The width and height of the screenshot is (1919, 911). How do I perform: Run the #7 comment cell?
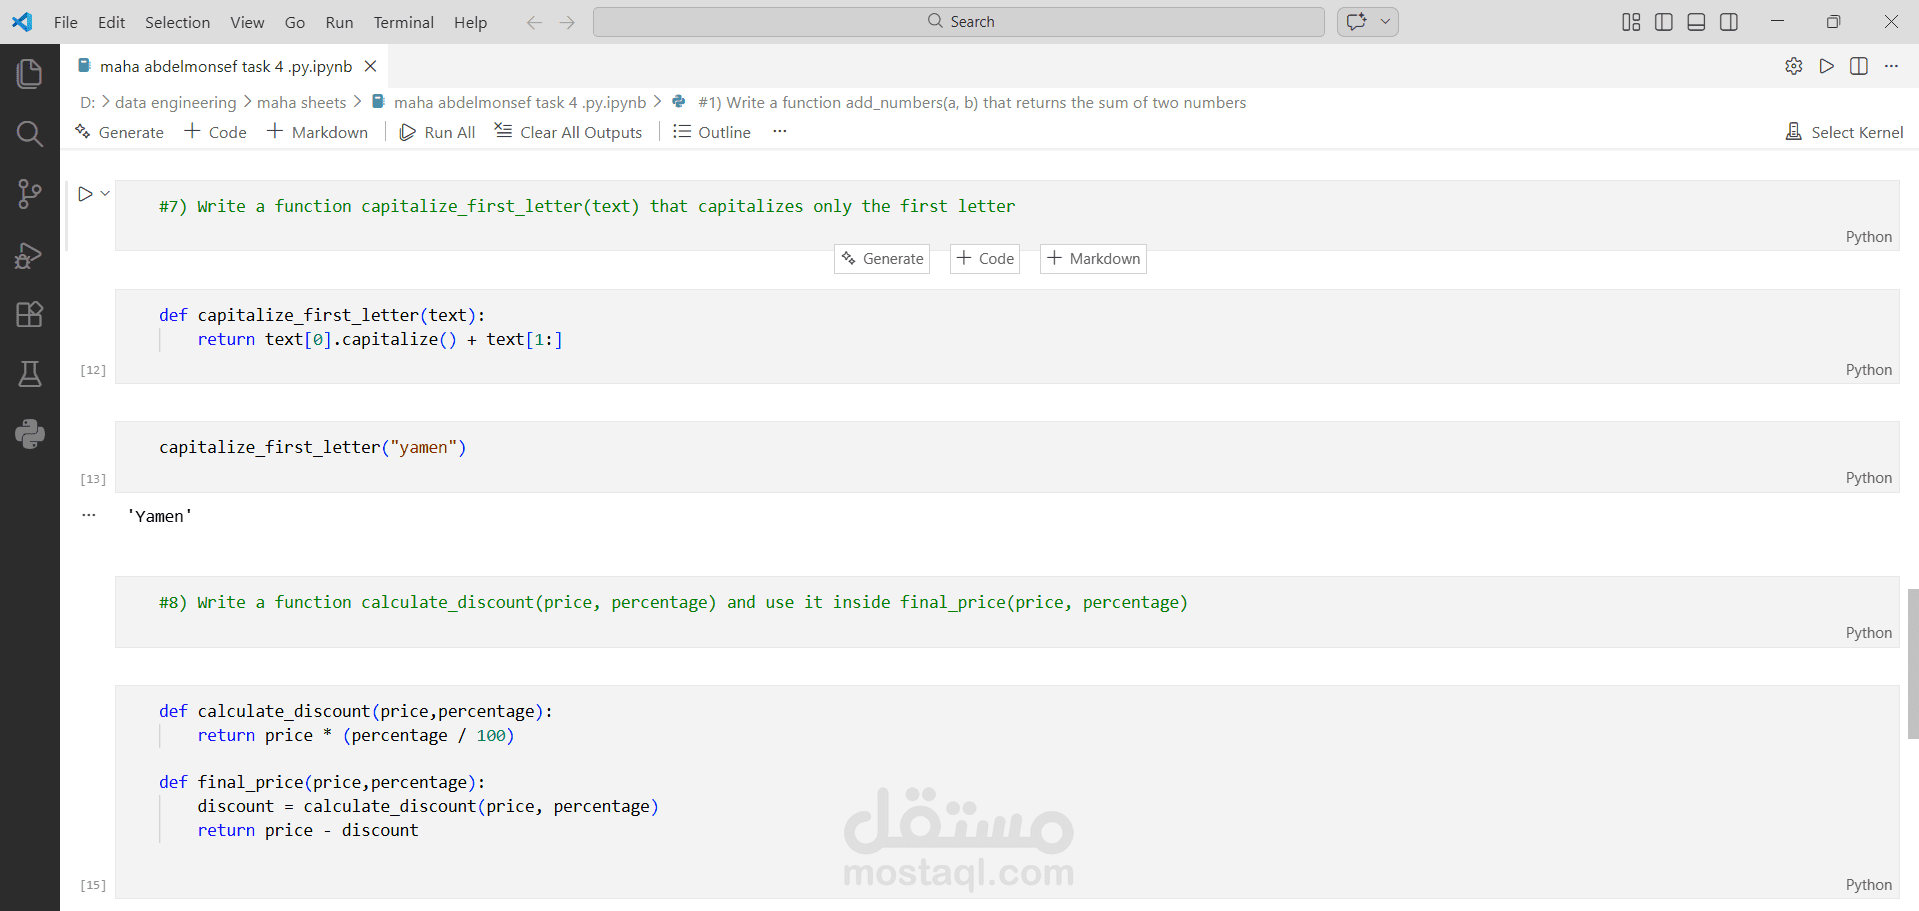point(85,194)
